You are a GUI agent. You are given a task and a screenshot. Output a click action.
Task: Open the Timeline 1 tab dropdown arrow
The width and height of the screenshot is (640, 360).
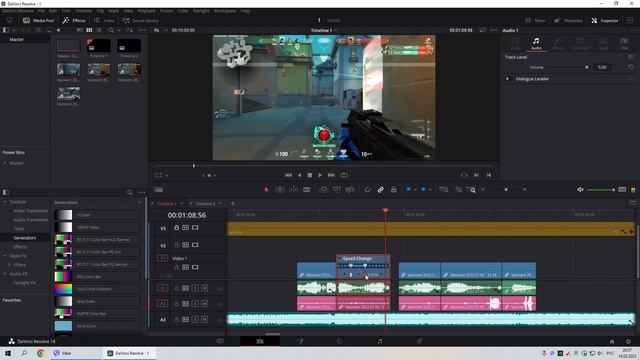coord(181,203)
